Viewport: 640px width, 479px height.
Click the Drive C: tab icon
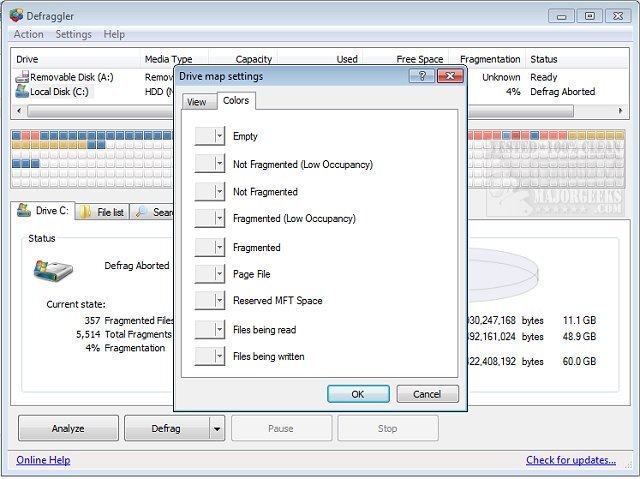coord(24,210)
